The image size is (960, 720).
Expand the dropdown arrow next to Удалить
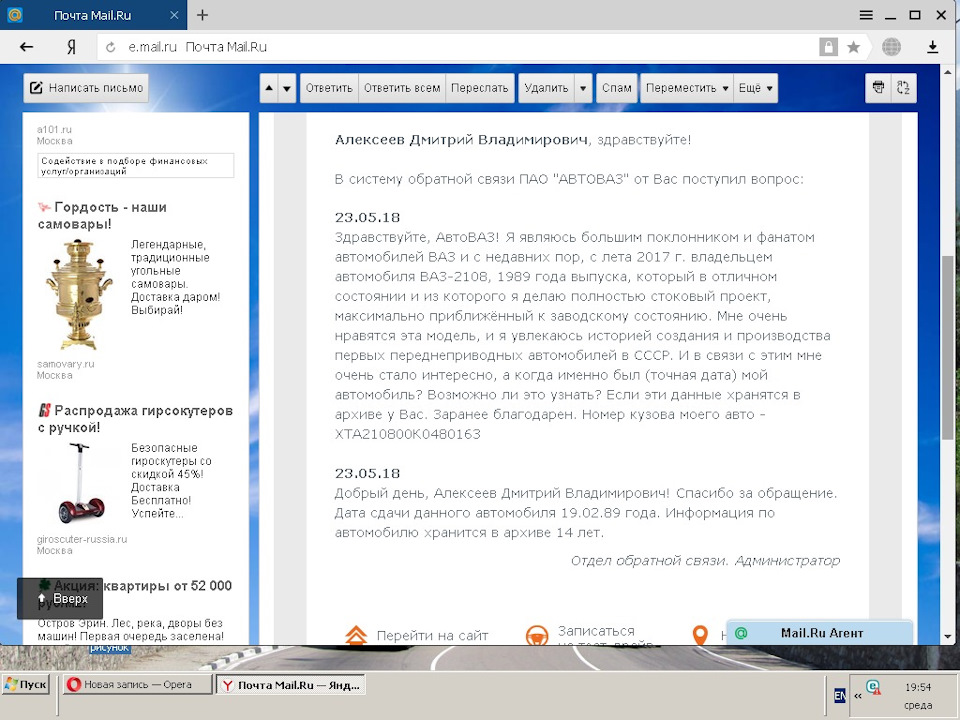coord(583,88)
